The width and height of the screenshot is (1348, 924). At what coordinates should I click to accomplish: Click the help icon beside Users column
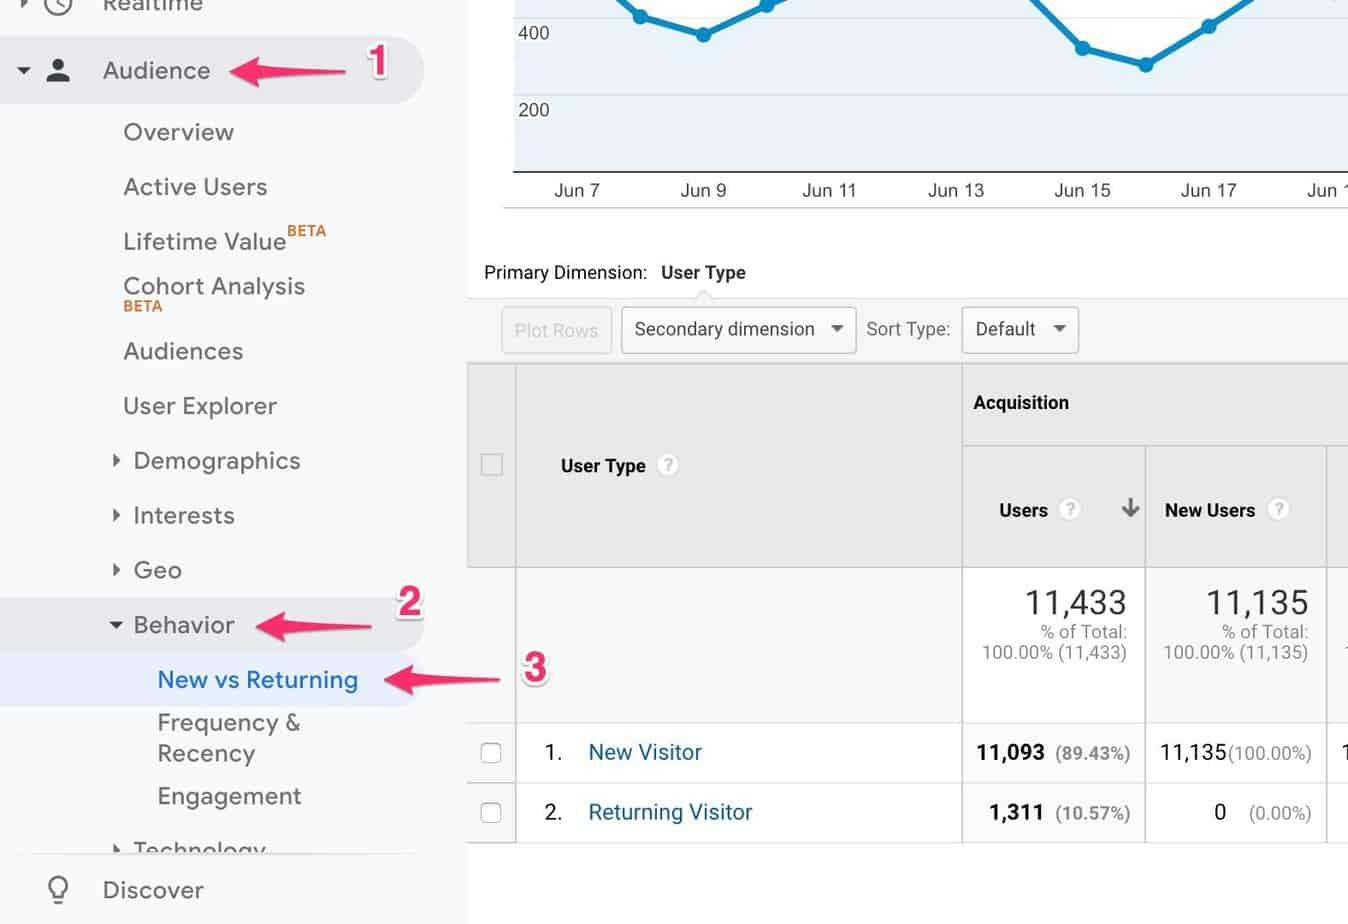point(1070,509)
